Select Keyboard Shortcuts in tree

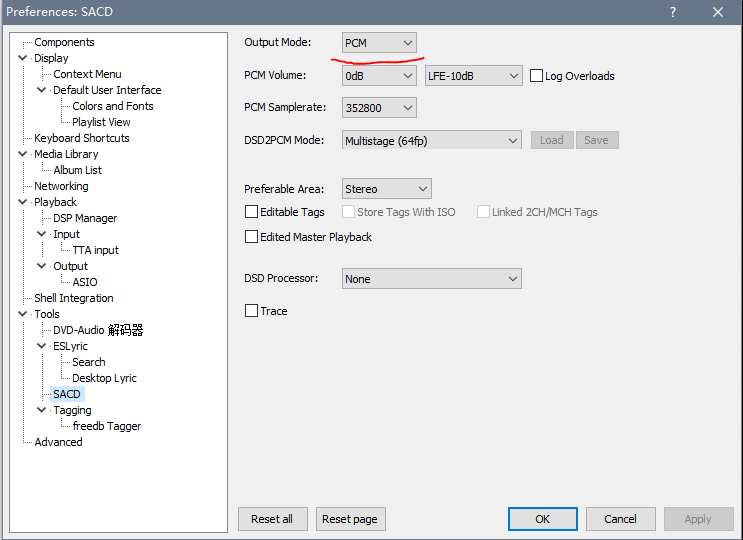pyautogui.click(x=81, y=138)
